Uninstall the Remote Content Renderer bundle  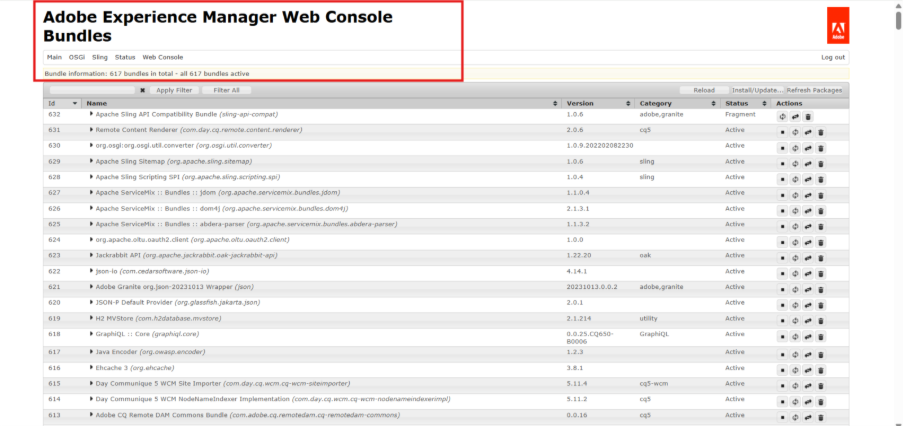(821, 133)
